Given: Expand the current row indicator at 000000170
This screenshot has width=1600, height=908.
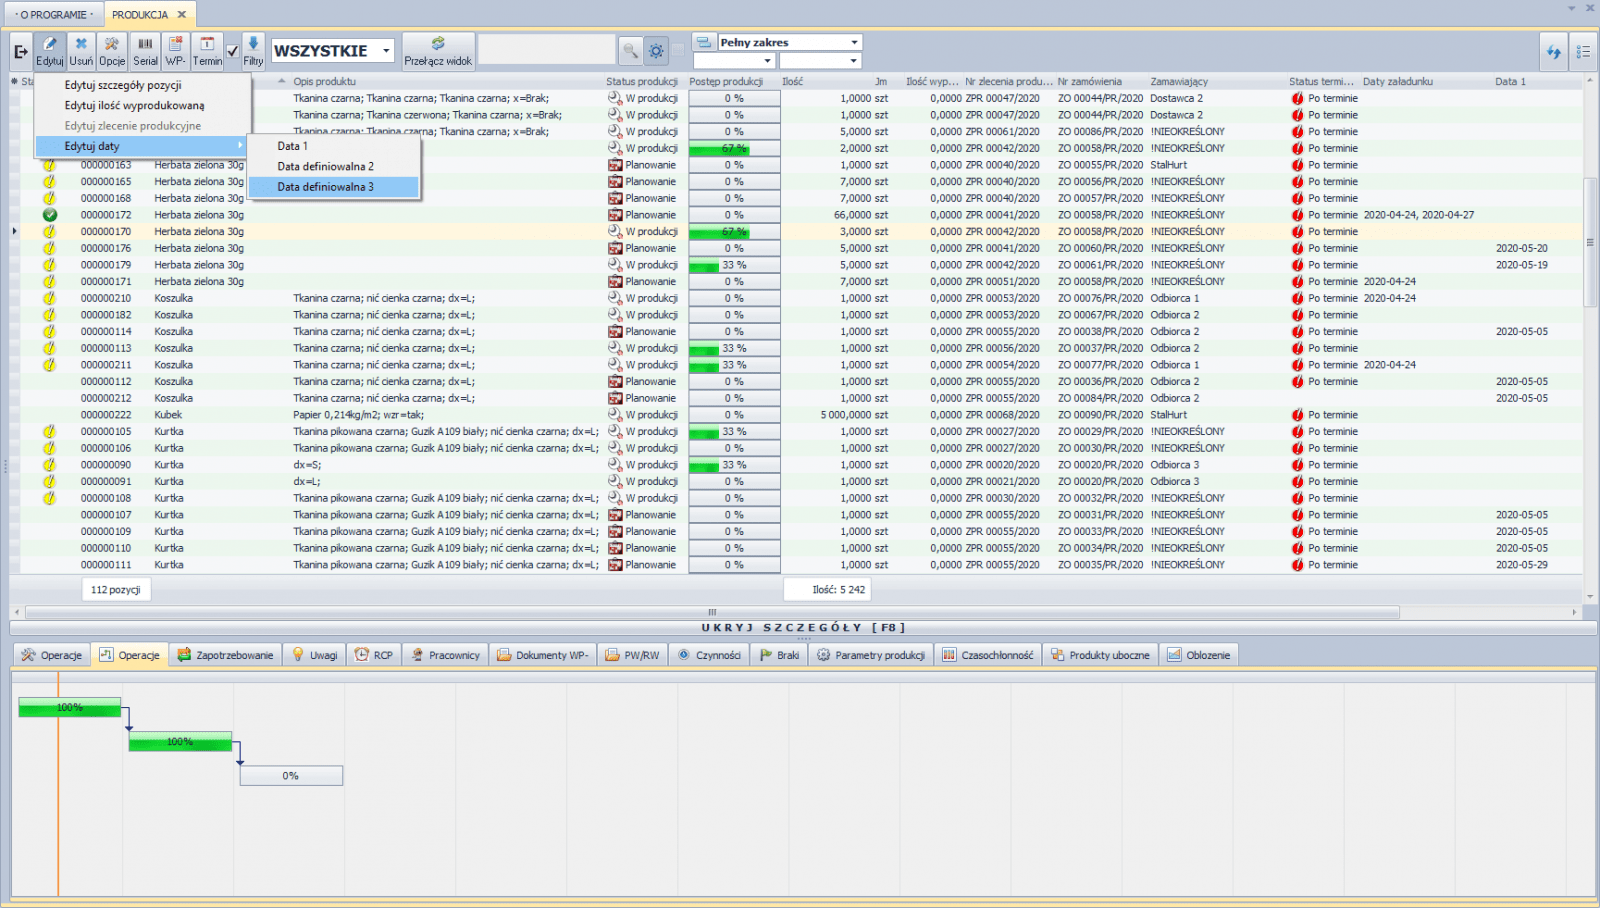Looking at the screenshot, I should click(x=15, y=231).
